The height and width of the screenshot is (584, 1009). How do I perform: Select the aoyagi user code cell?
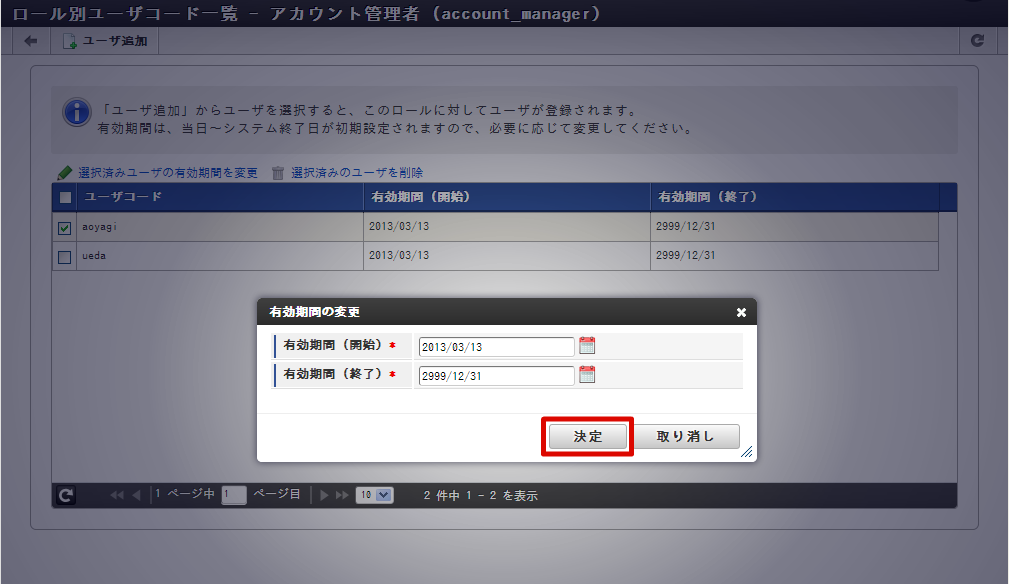point(220,227)
